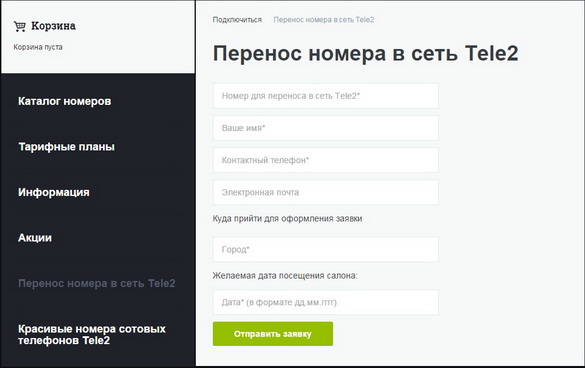Open the Корзина heading link
This screenshot has height=368, width=585.
coord(53,26)
